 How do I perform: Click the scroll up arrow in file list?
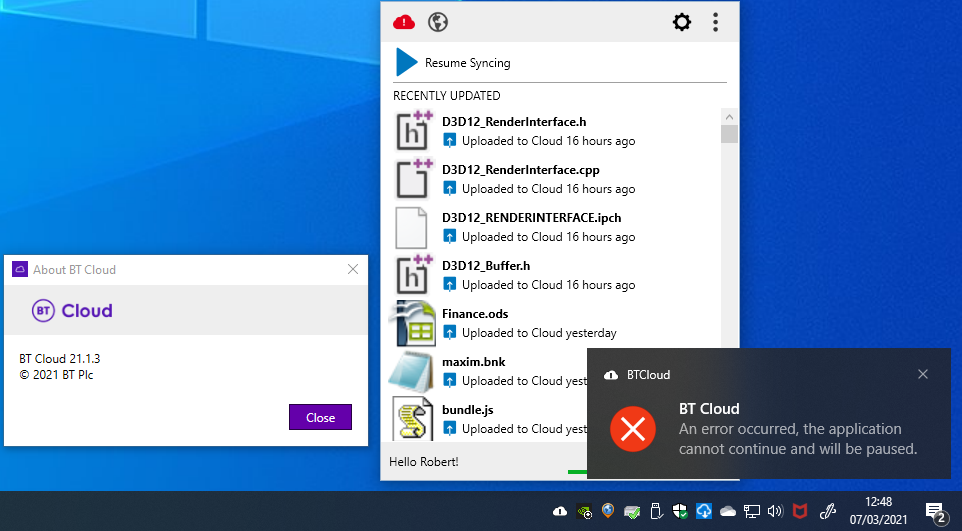(729, 114)
